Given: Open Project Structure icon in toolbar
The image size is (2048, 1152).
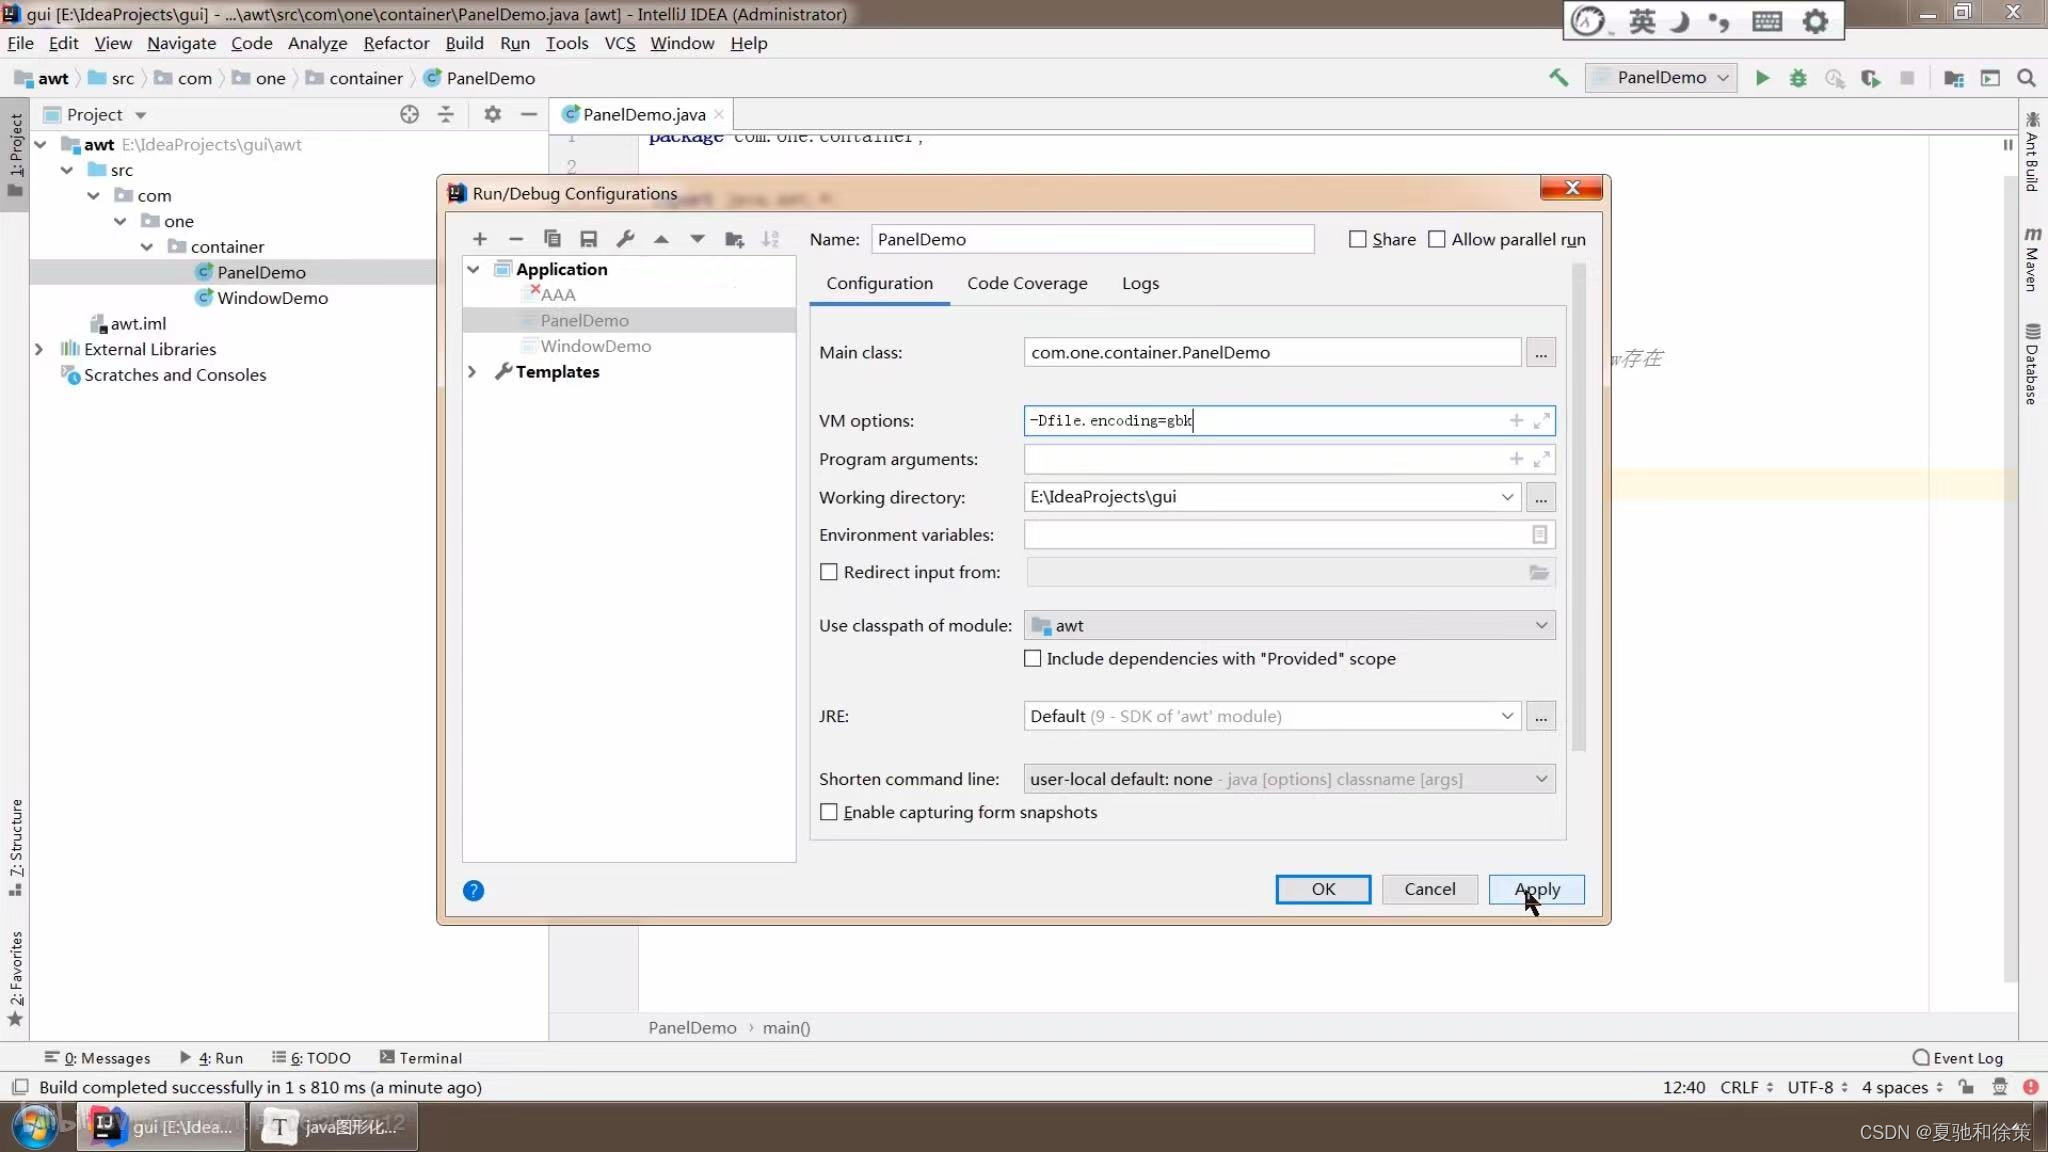Looking at the screenshot, I should 1954,78.
